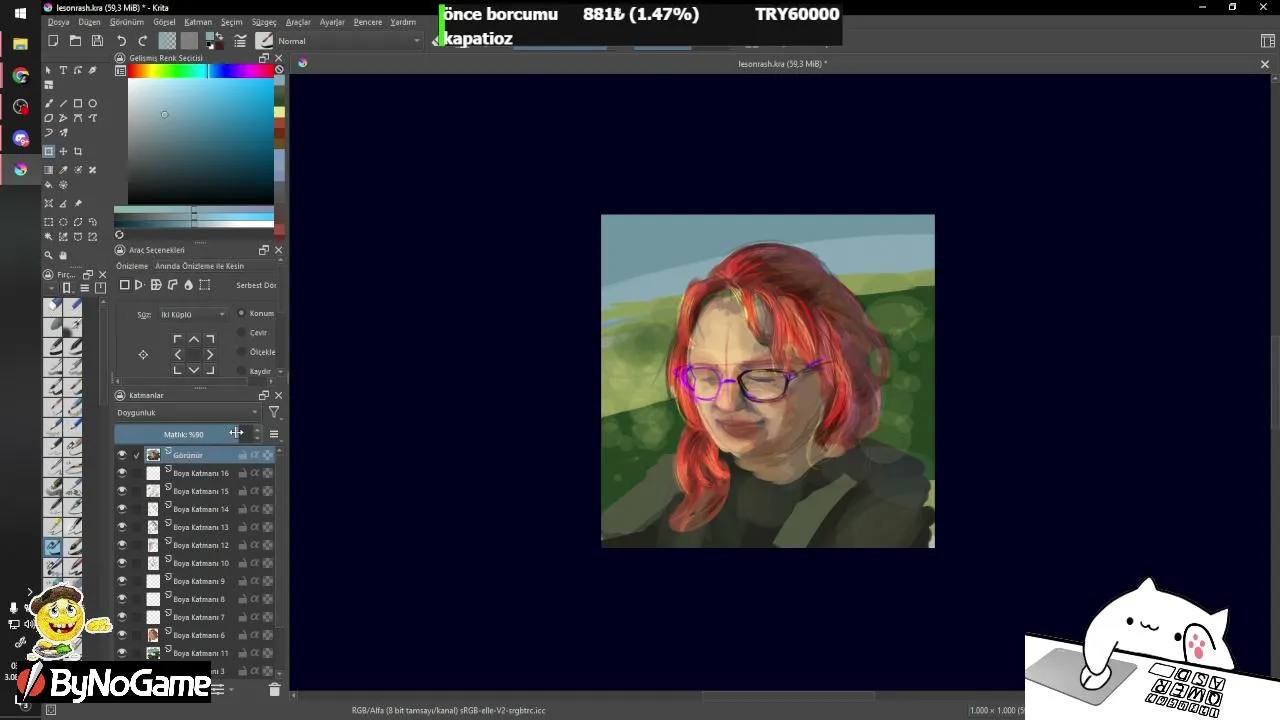Open the Görünüm menu
Viewport: 1280px width, 720px height.
[127, 22]
